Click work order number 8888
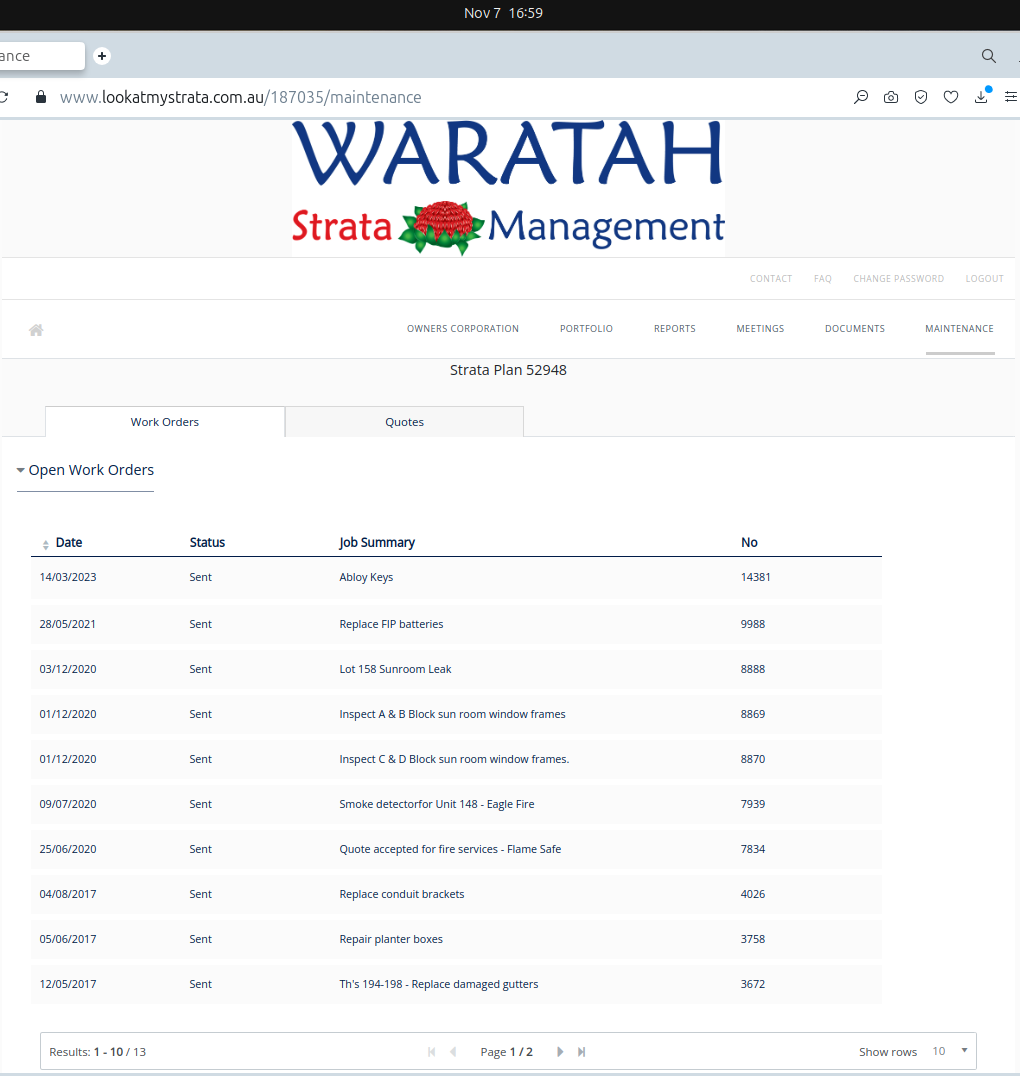 coord(753,669)
